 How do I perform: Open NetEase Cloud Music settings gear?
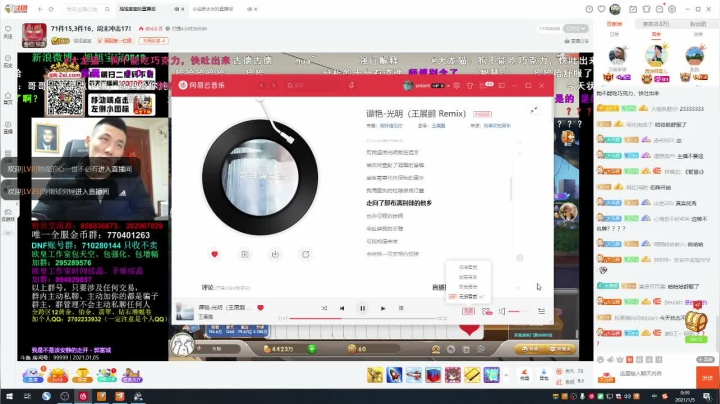click(x=456, y=85)
